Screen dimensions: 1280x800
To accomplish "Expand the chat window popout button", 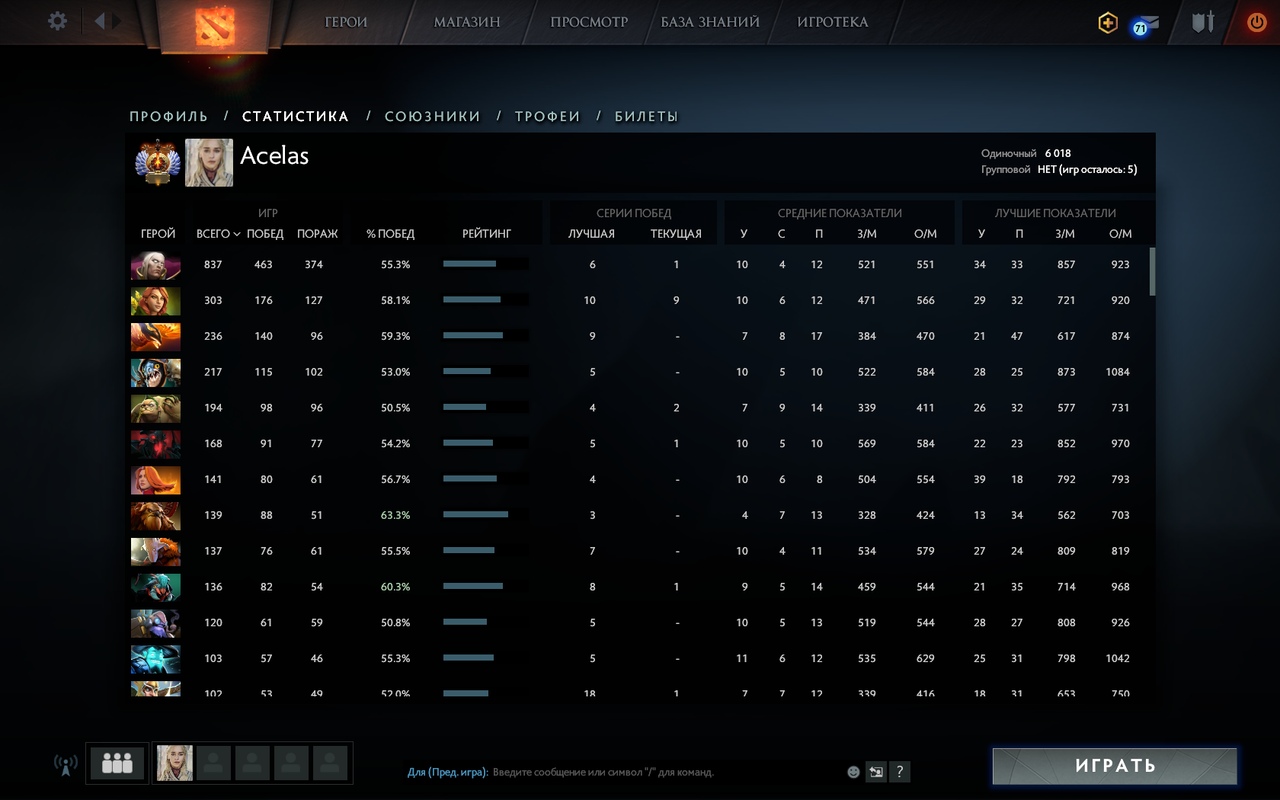I will coord(876,771).
